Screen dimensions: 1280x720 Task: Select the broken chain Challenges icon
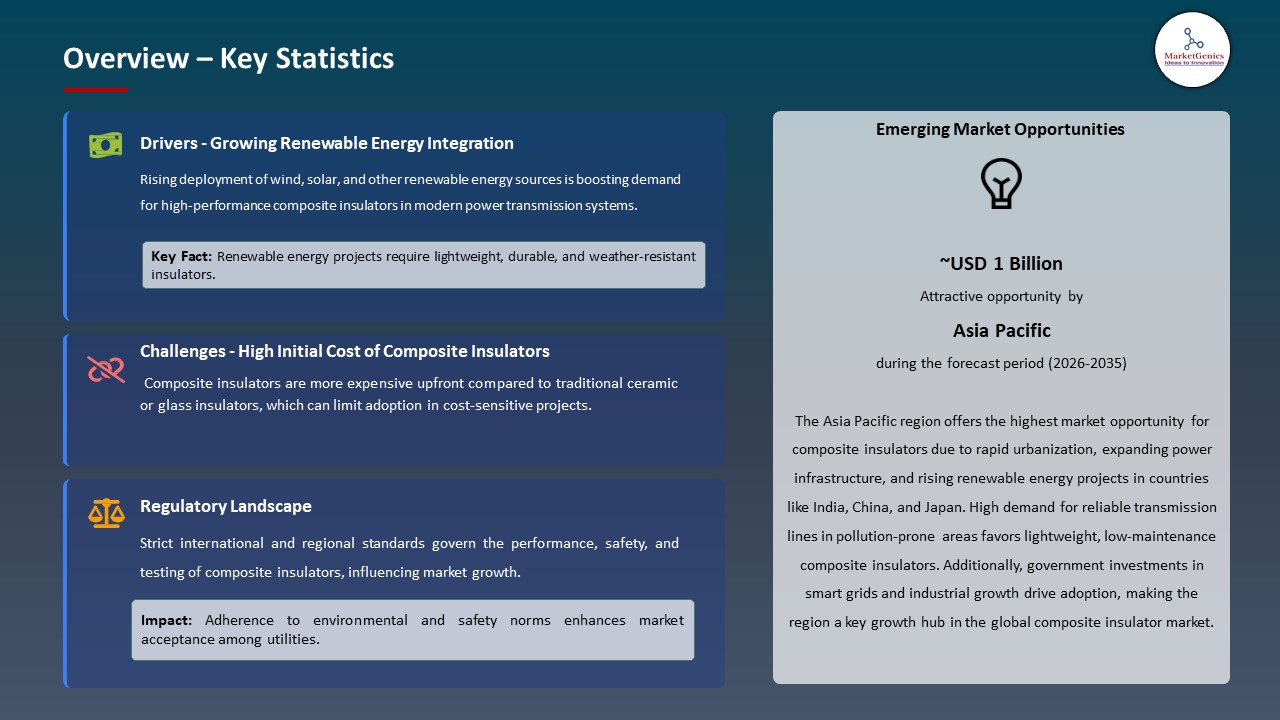(x=106, y=370)
